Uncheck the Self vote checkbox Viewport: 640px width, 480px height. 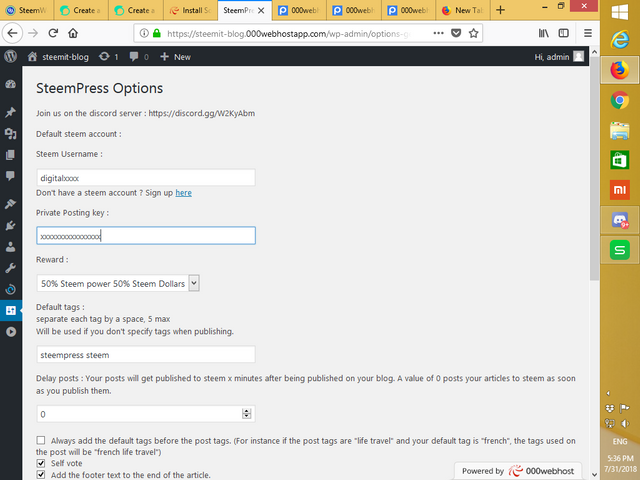[41, 464]
